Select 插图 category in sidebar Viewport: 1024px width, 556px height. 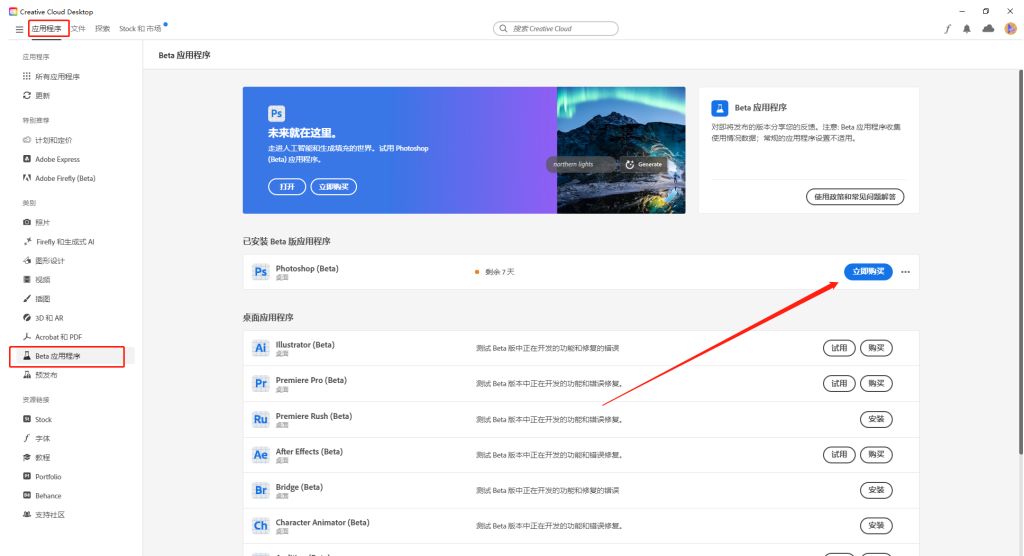pos(42,299)
